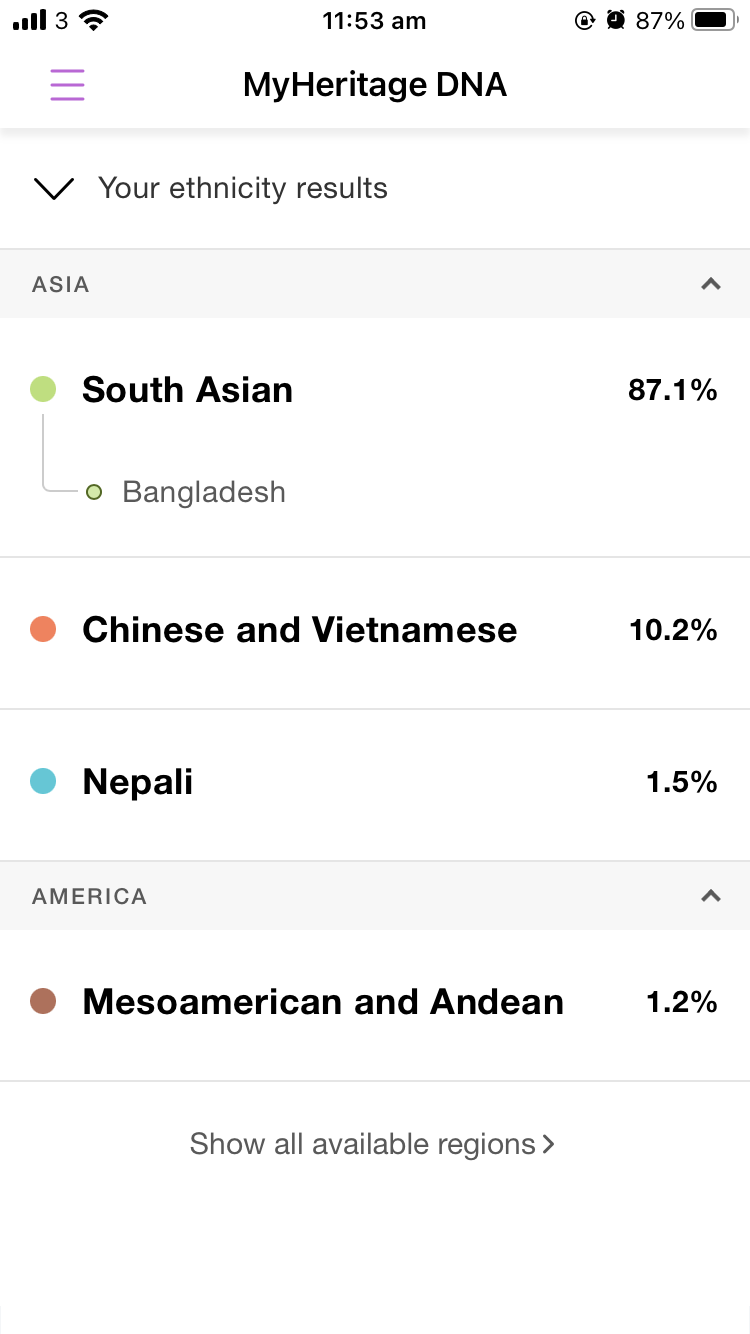The width and height of the screenshot is (750, 1334).
Task: Collapse the America section
Action: 711,896
